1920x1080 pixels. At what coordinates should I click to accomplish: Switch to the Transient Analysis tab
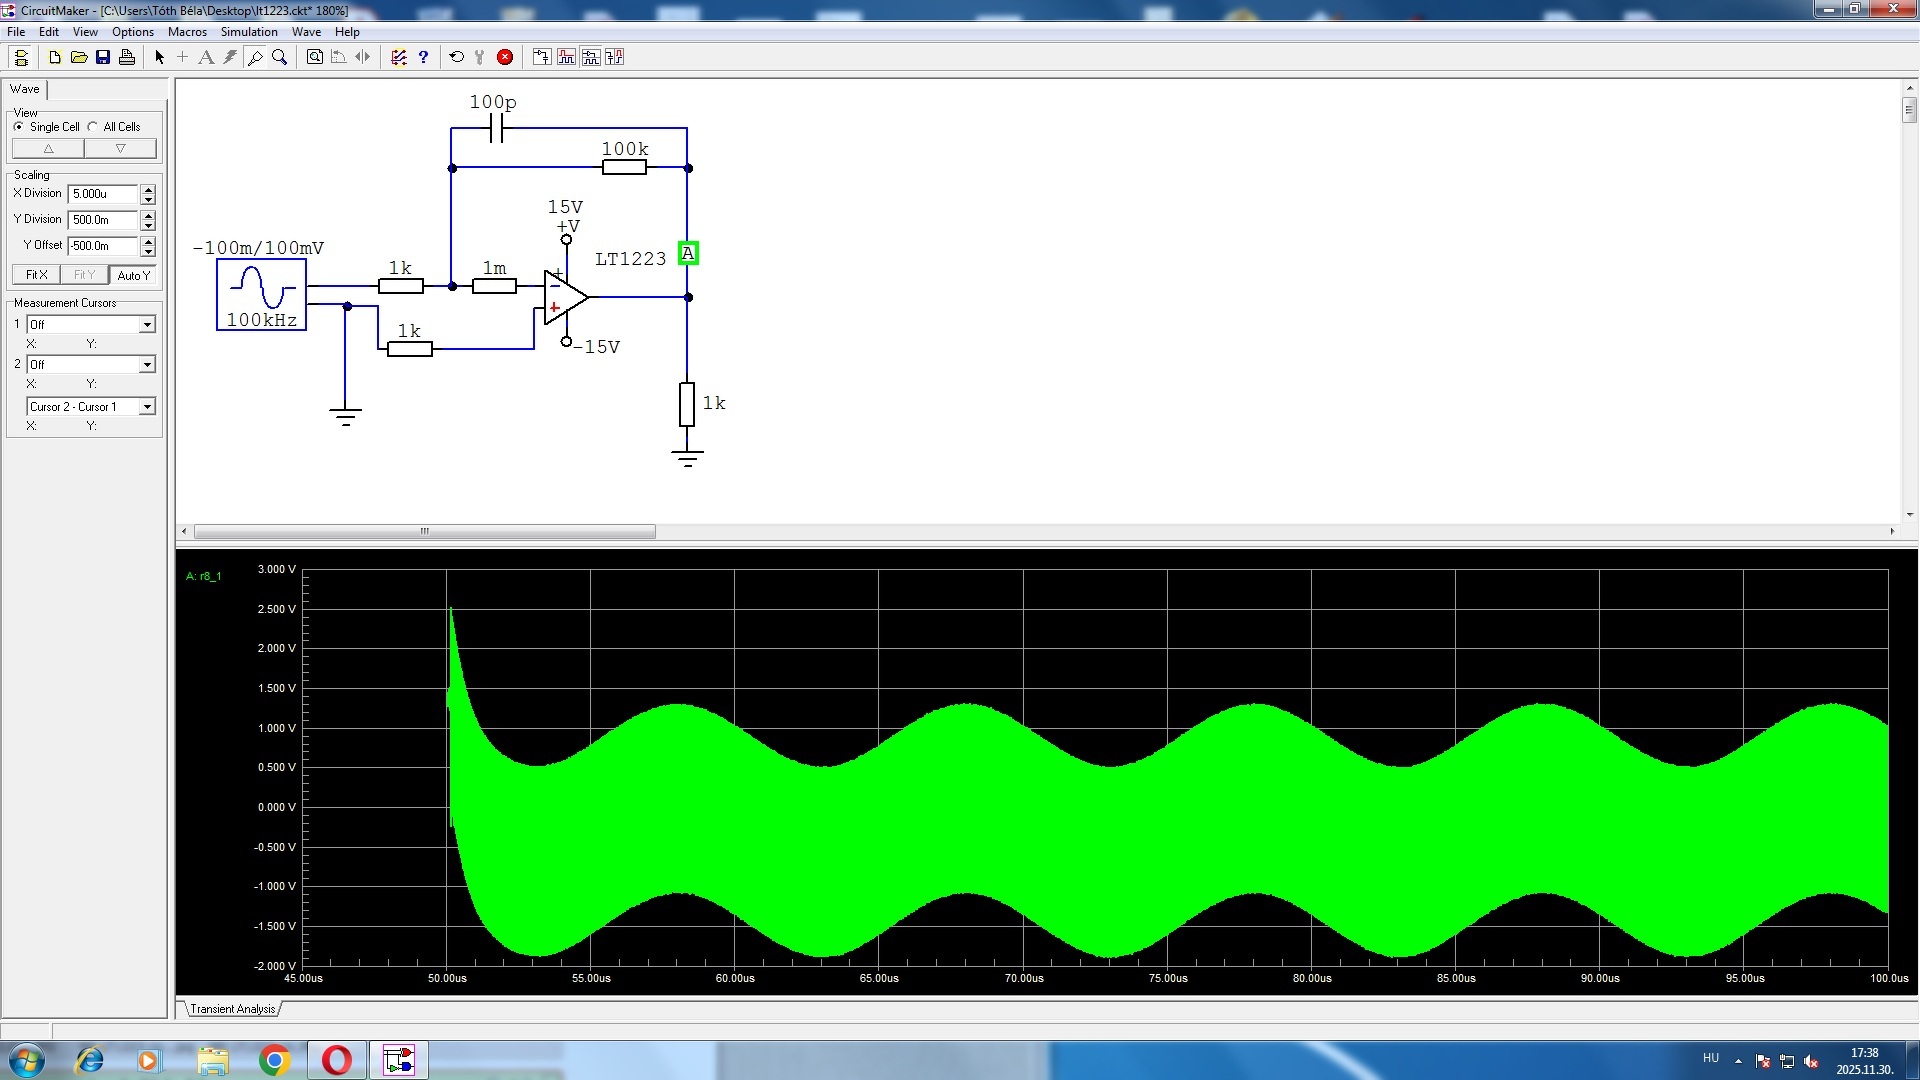point(232,1008)
